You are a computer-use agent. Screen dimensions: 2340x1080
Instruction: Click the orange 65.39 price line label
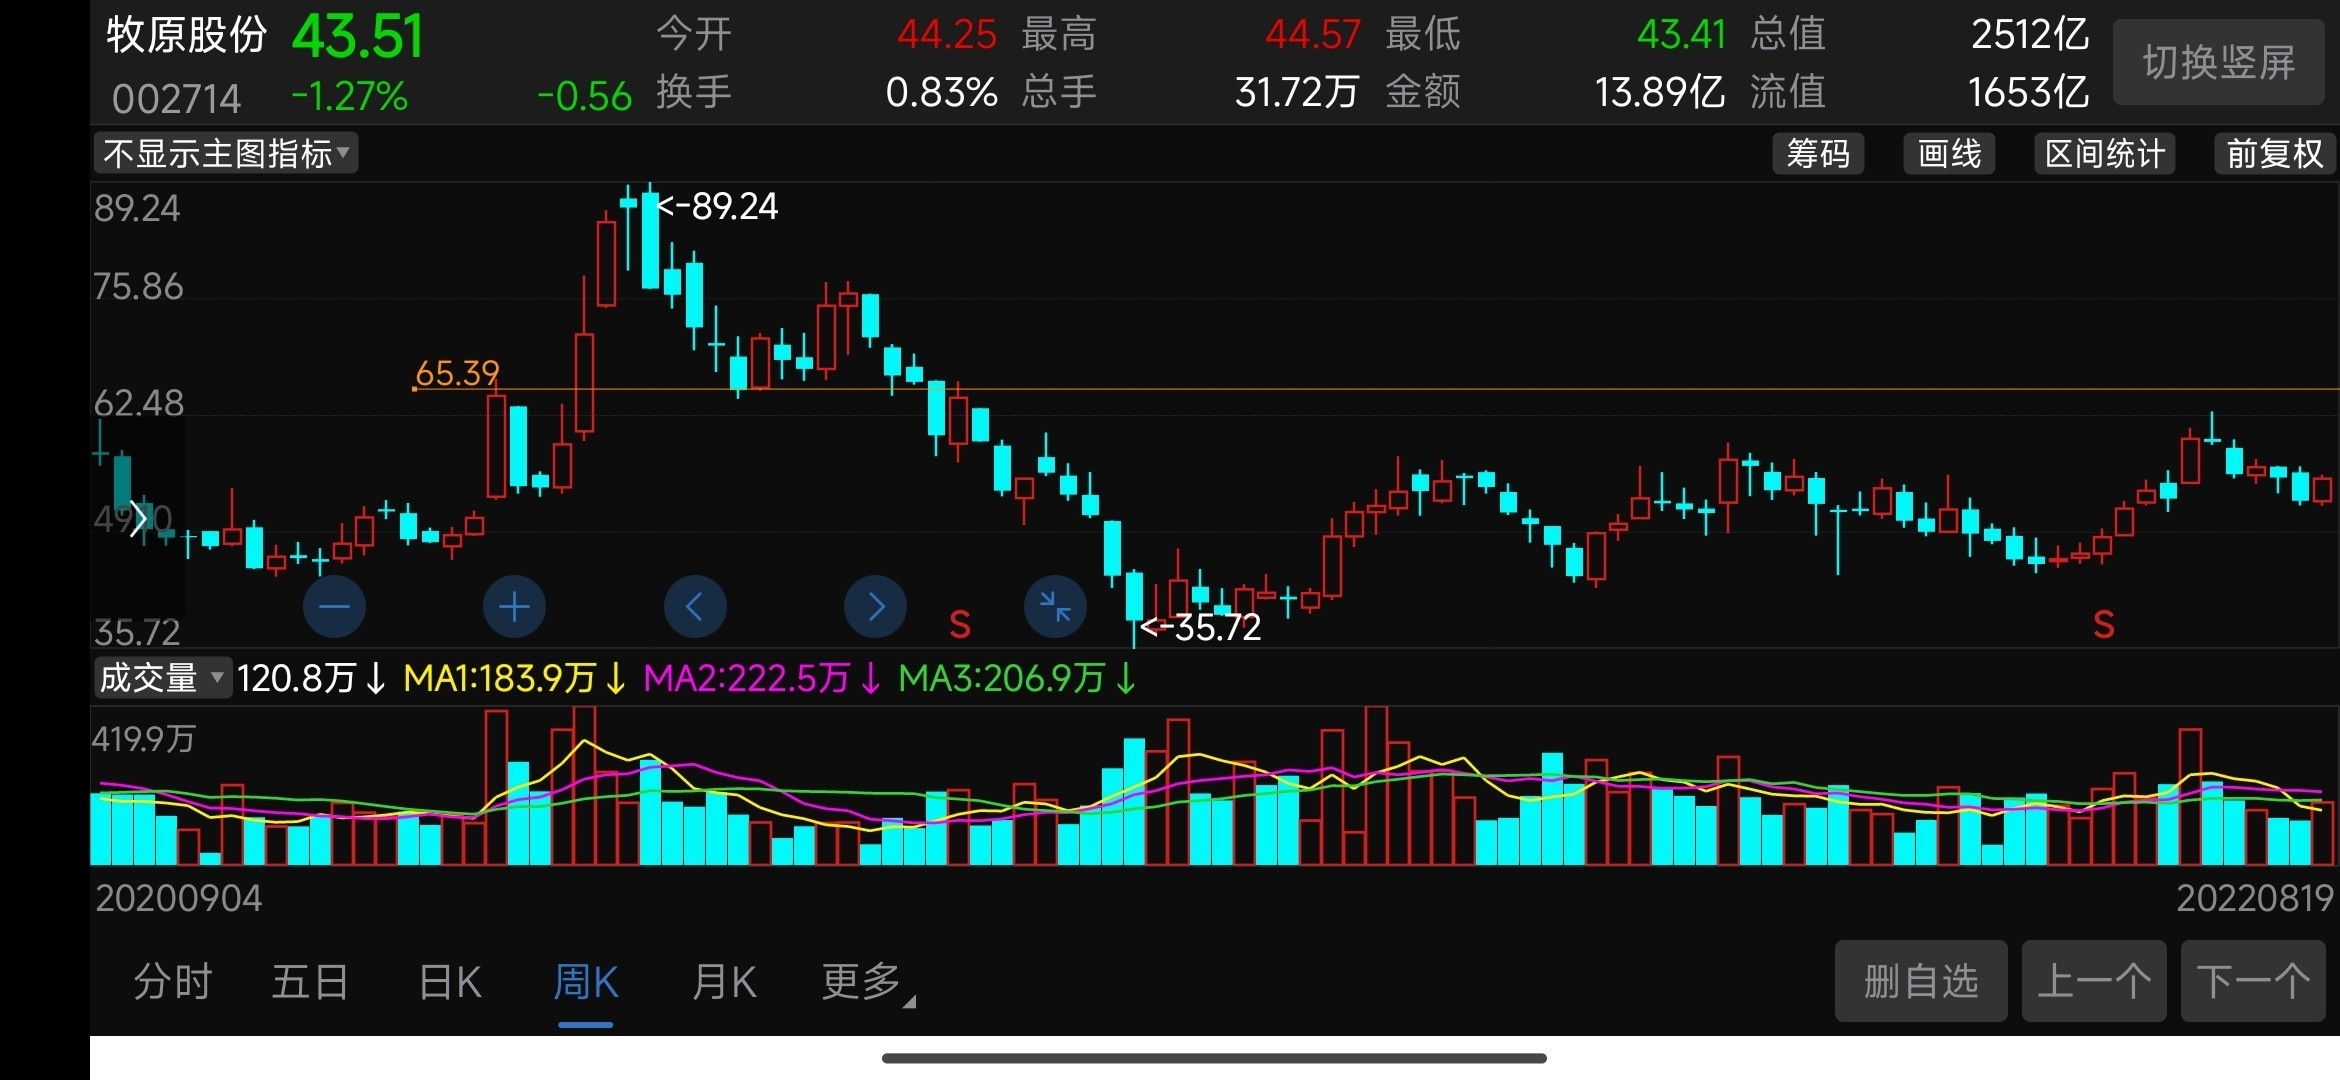456,373
